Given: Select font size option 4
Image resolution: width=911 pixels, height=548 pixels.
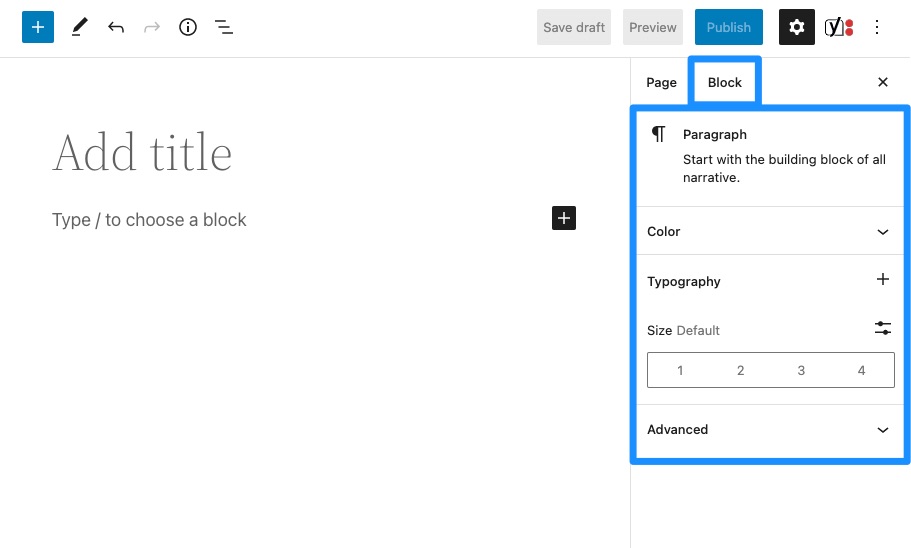Looking at the screenshot, I should coord(861,370).
